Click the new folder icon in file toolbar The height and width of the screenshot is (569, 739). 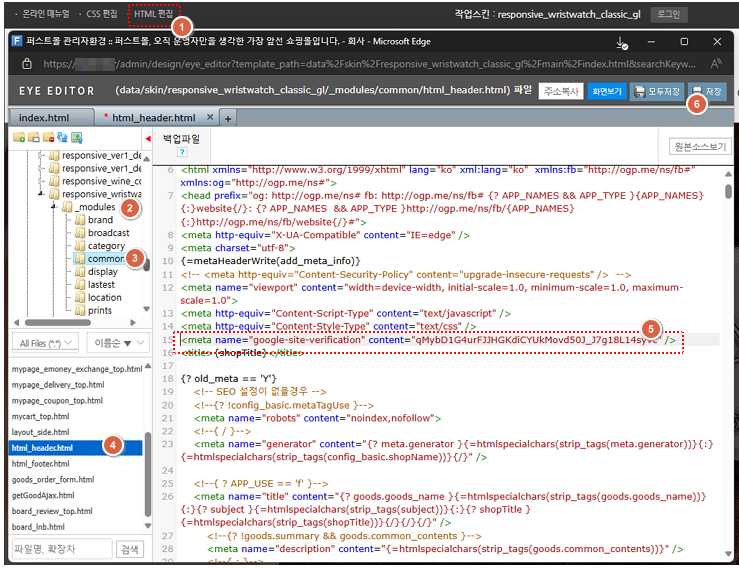pos(19,137)
